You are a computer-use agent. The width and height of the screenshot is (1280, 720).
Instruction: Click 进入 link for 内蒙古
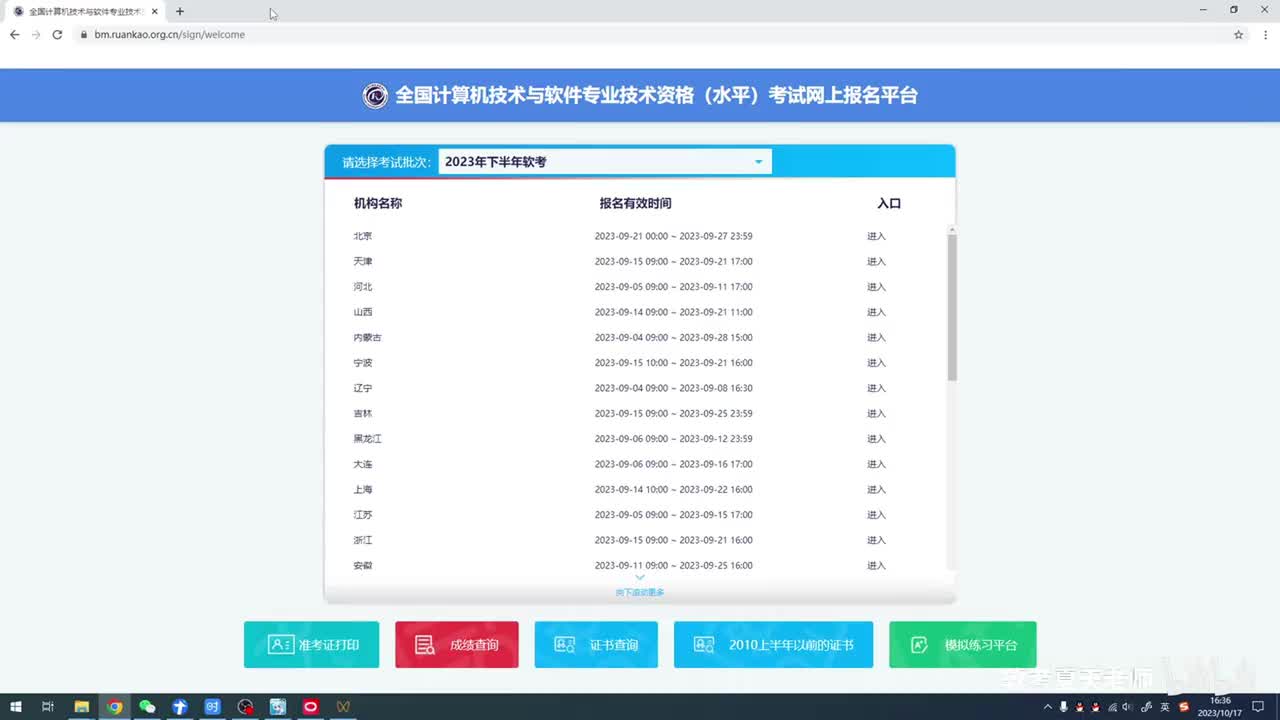pos(876,338)
